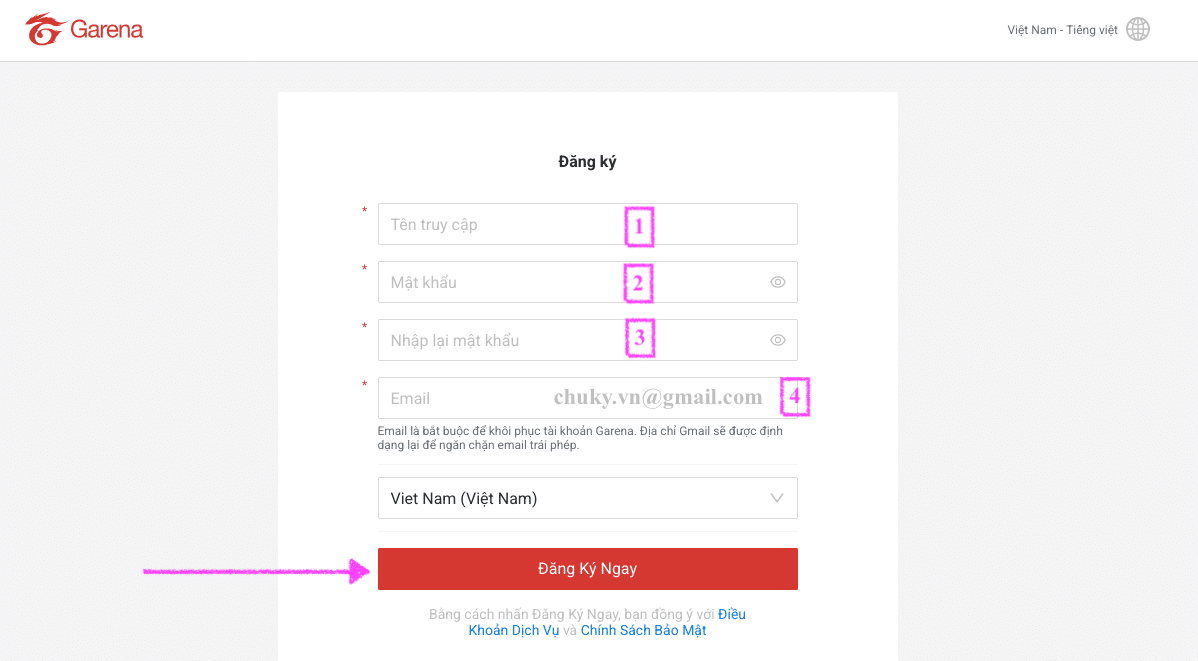
Task: Click the Việt Nam - Tiếng việt language label
Action: click(1062, 30)
